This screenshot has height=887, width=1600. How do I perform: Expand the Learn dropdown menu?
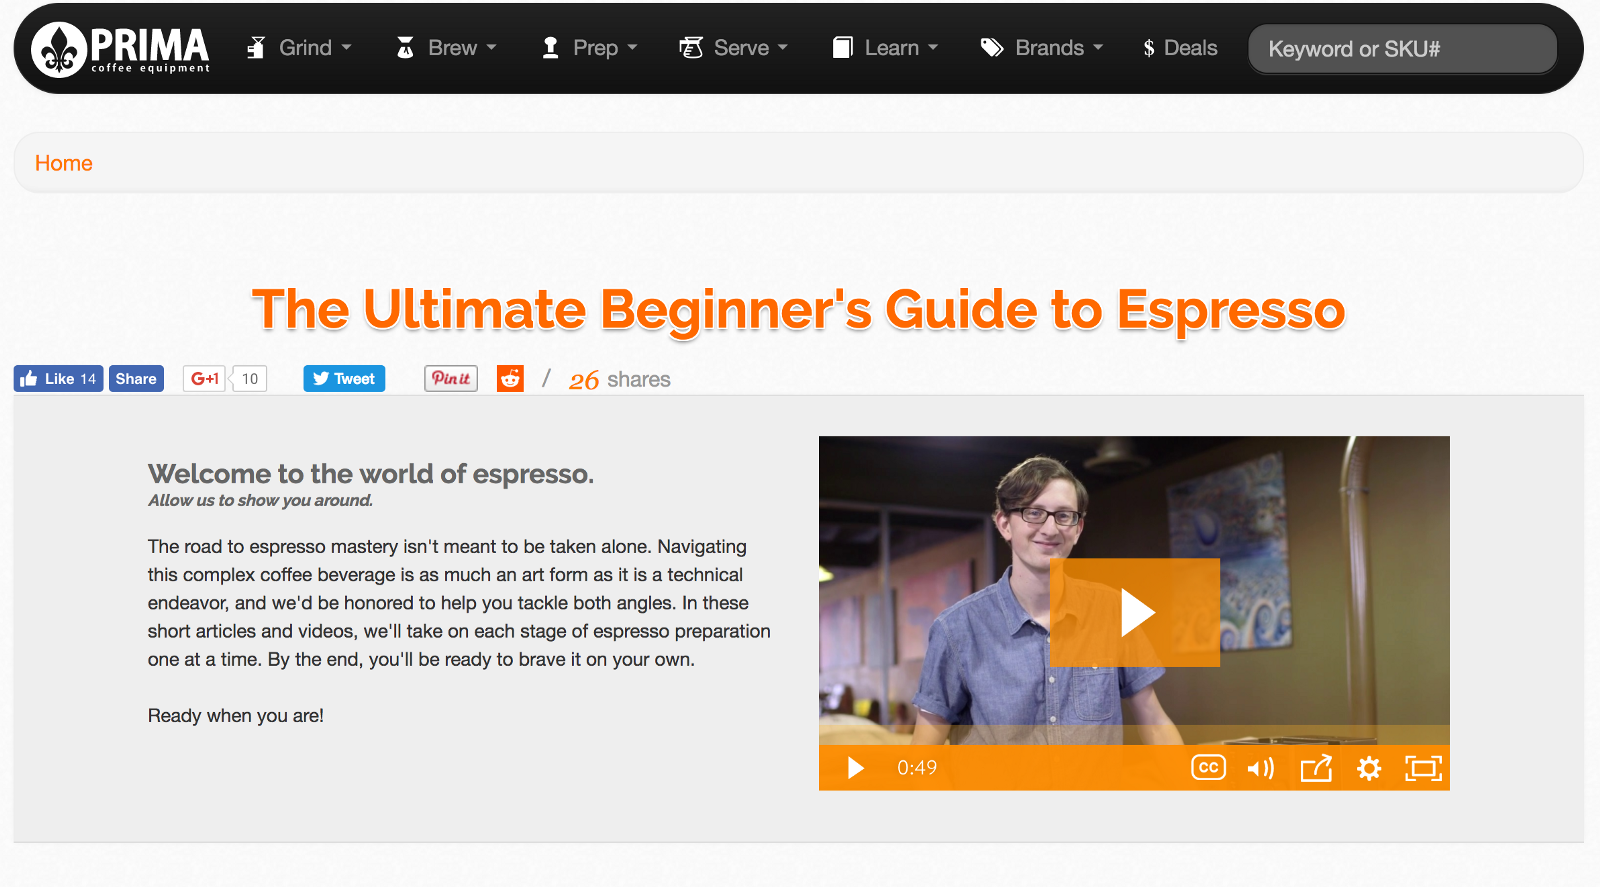pos(885,48)
